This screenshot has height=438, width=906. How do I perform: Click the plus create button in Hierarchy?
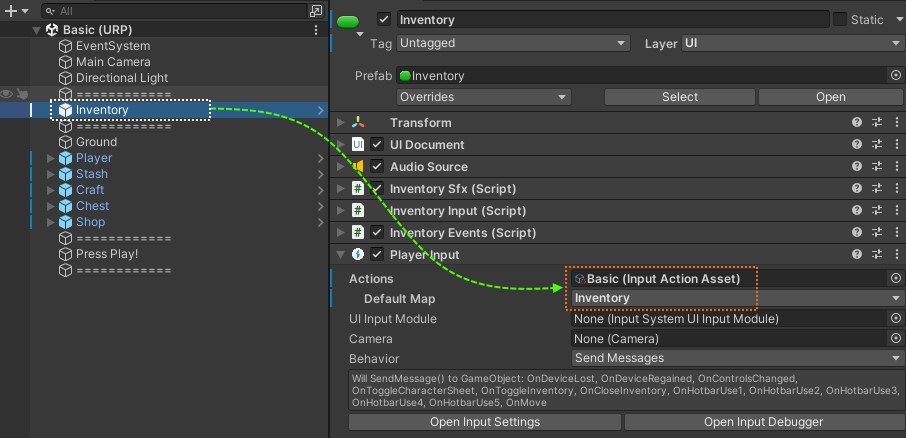click(11, 11)
